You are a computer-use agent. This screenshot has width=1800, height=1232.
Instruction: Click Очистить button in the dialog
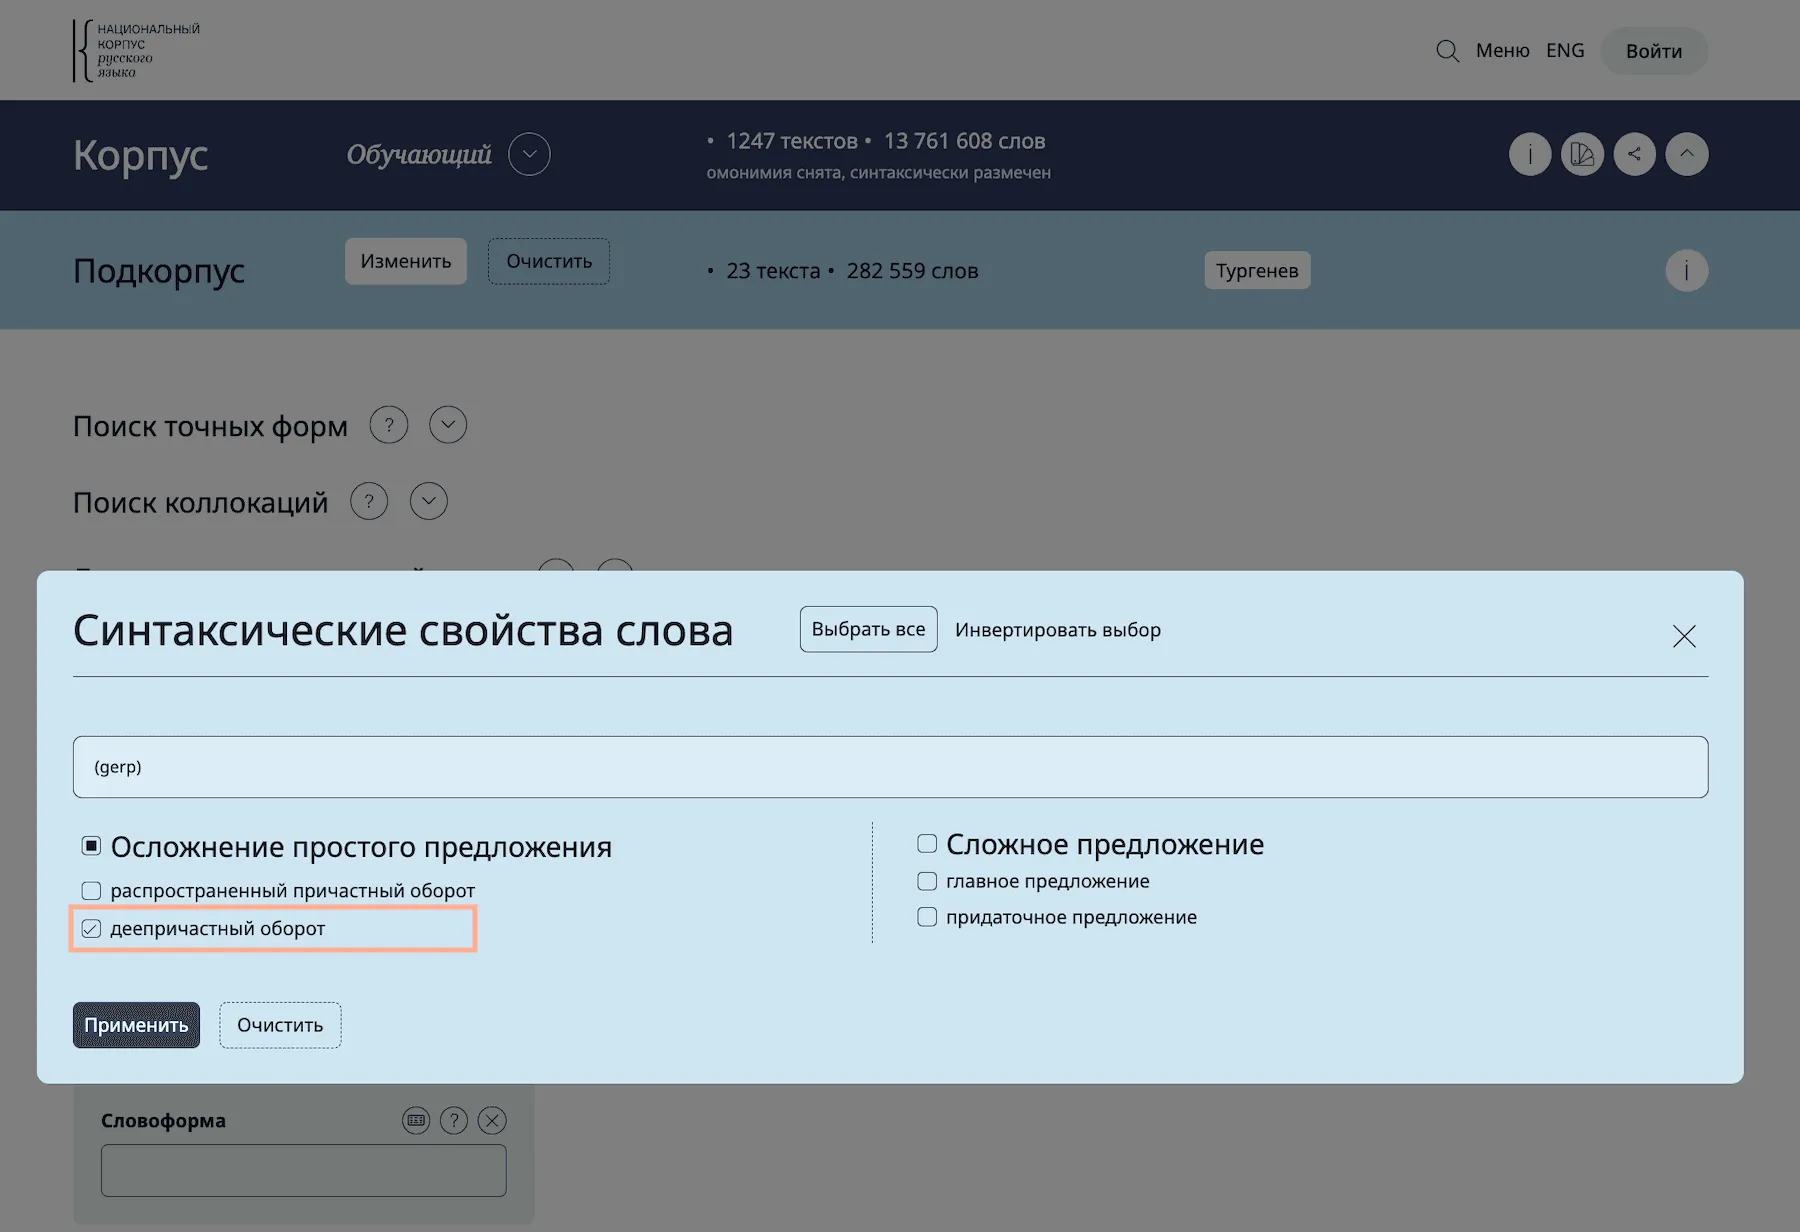coord(280,1025)
